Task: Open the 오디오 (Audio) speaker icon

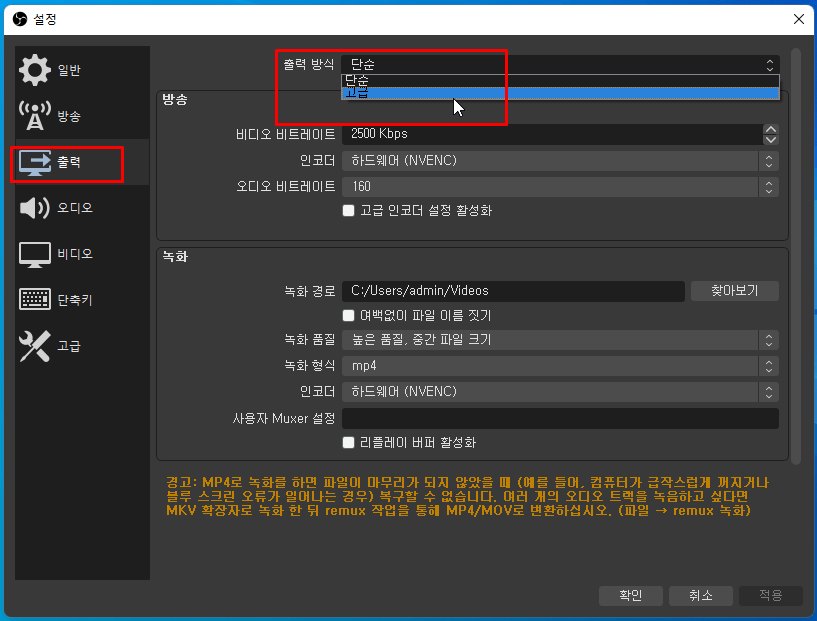Action: (x=34, y=208)
